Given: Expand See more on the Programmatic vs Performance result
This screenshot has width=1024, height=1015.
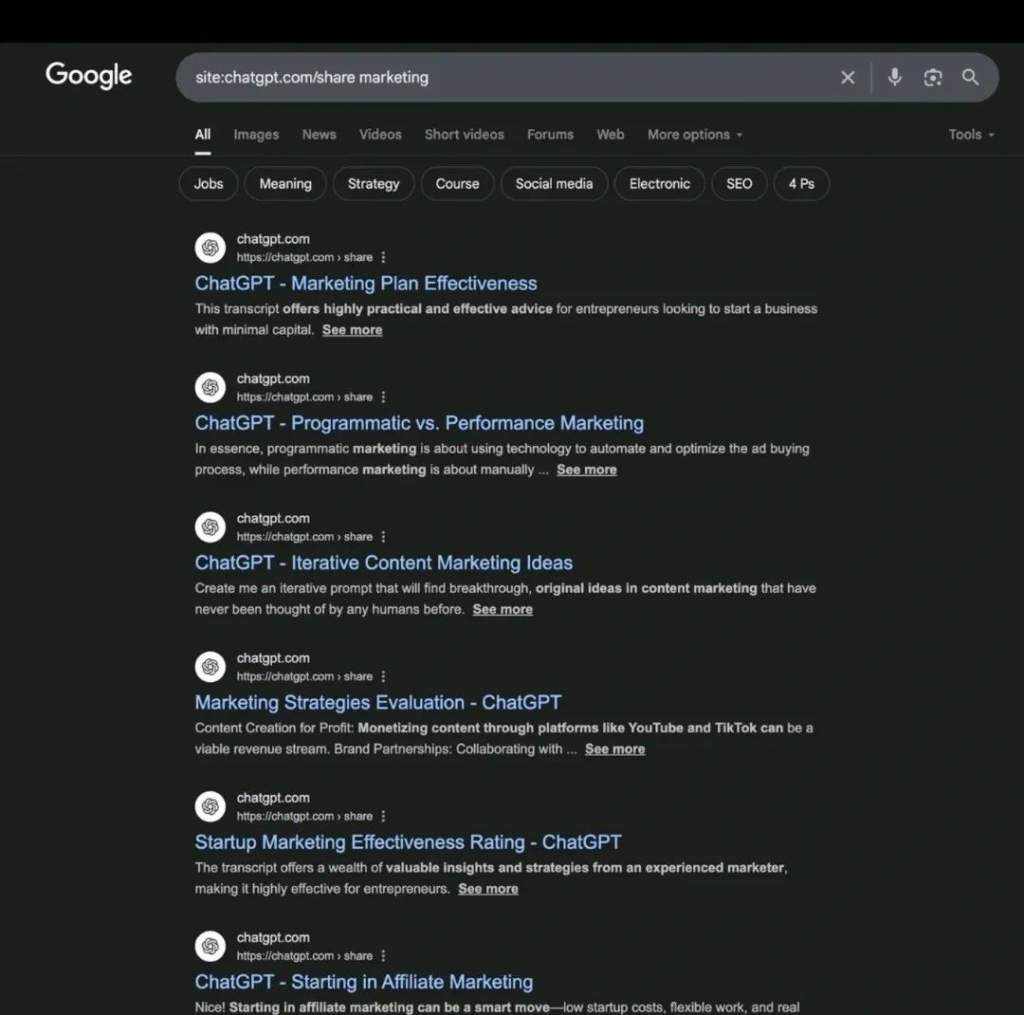Looking at the screenshot, I should [586, 469].
